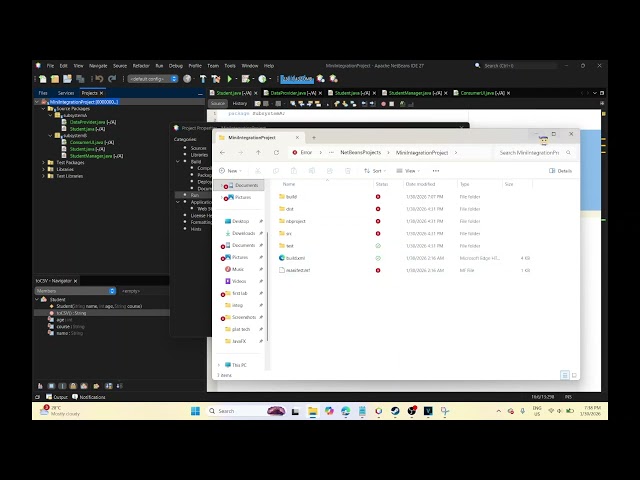640x480 pixels.
Task: Collapse the MiniIntegrationProject tree node
Action: coord(37,102)
